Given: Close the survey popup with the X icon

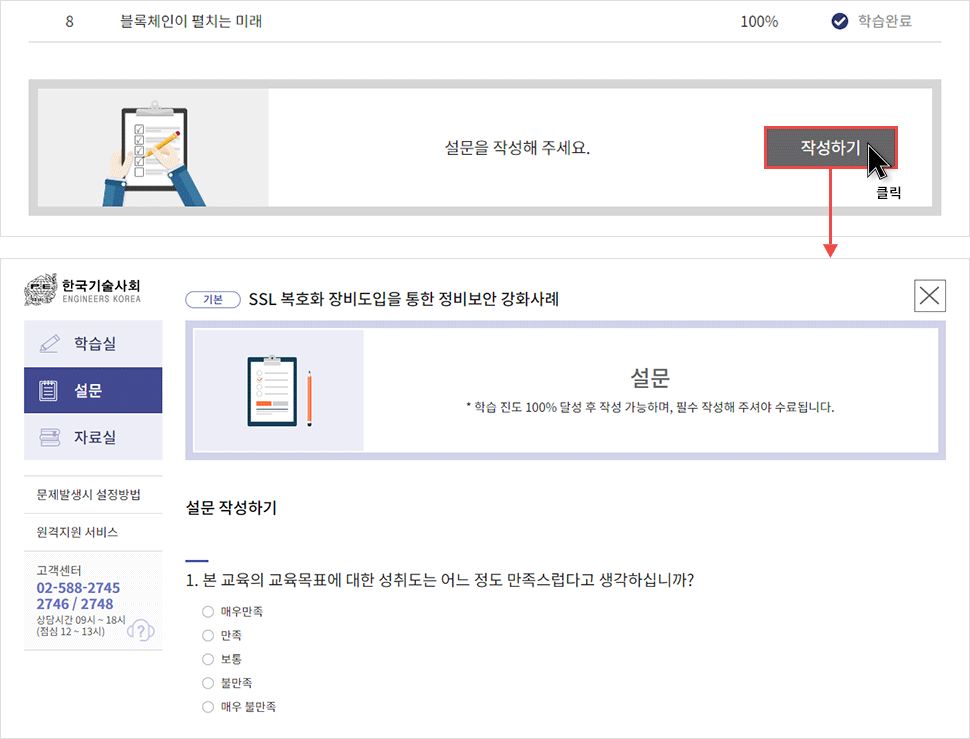Looking at the screenshot, I should click(929, 294).
